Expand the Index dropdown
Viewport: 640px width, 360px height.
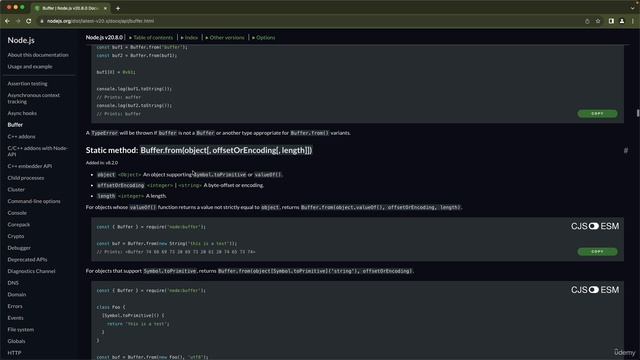pos(189,38)
